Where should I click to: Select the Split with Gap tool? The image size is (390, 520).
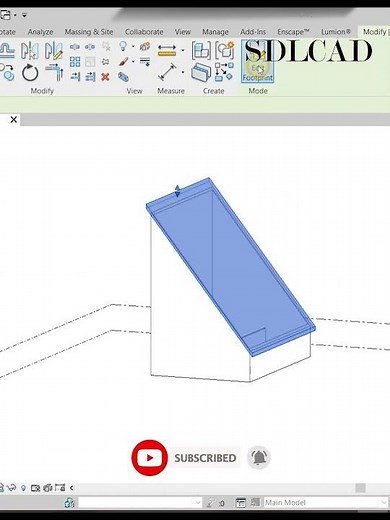pyautogui.click(x=90, y=47)
